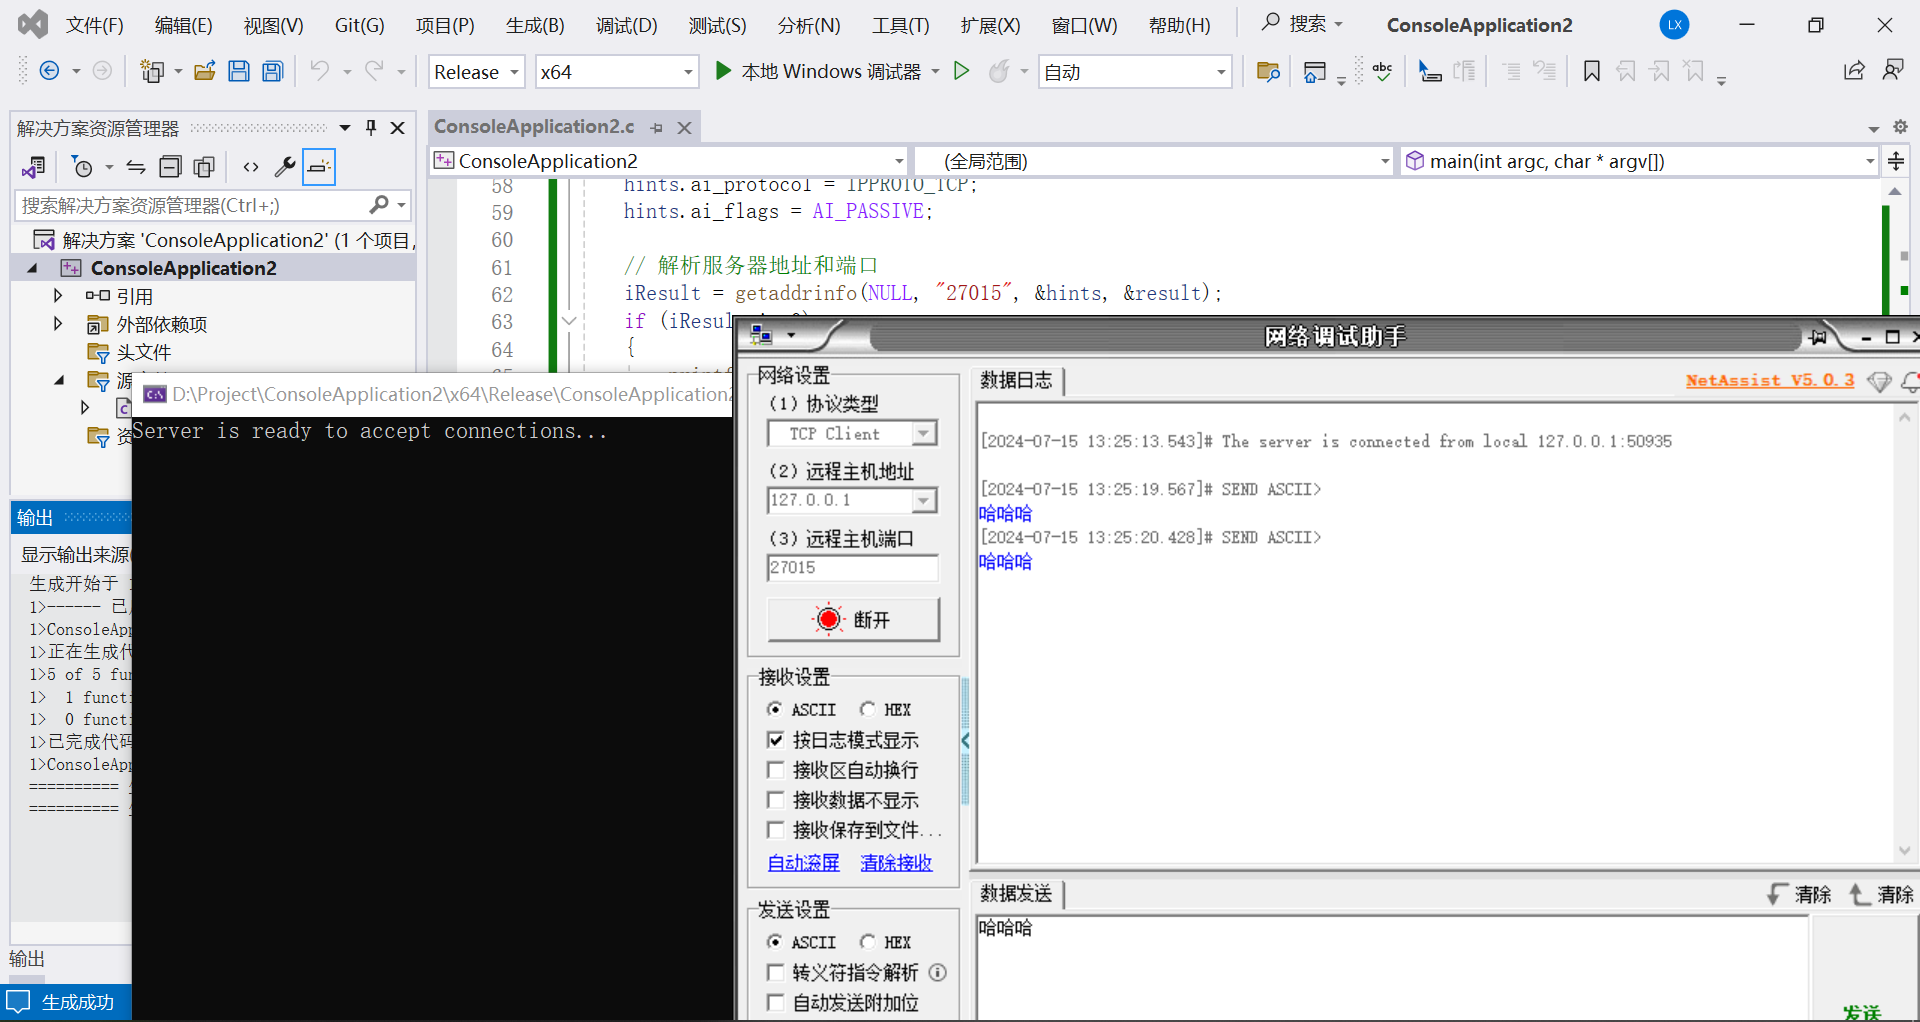
Task: Open Properties via the wrench icon
Action: (285, 166)
